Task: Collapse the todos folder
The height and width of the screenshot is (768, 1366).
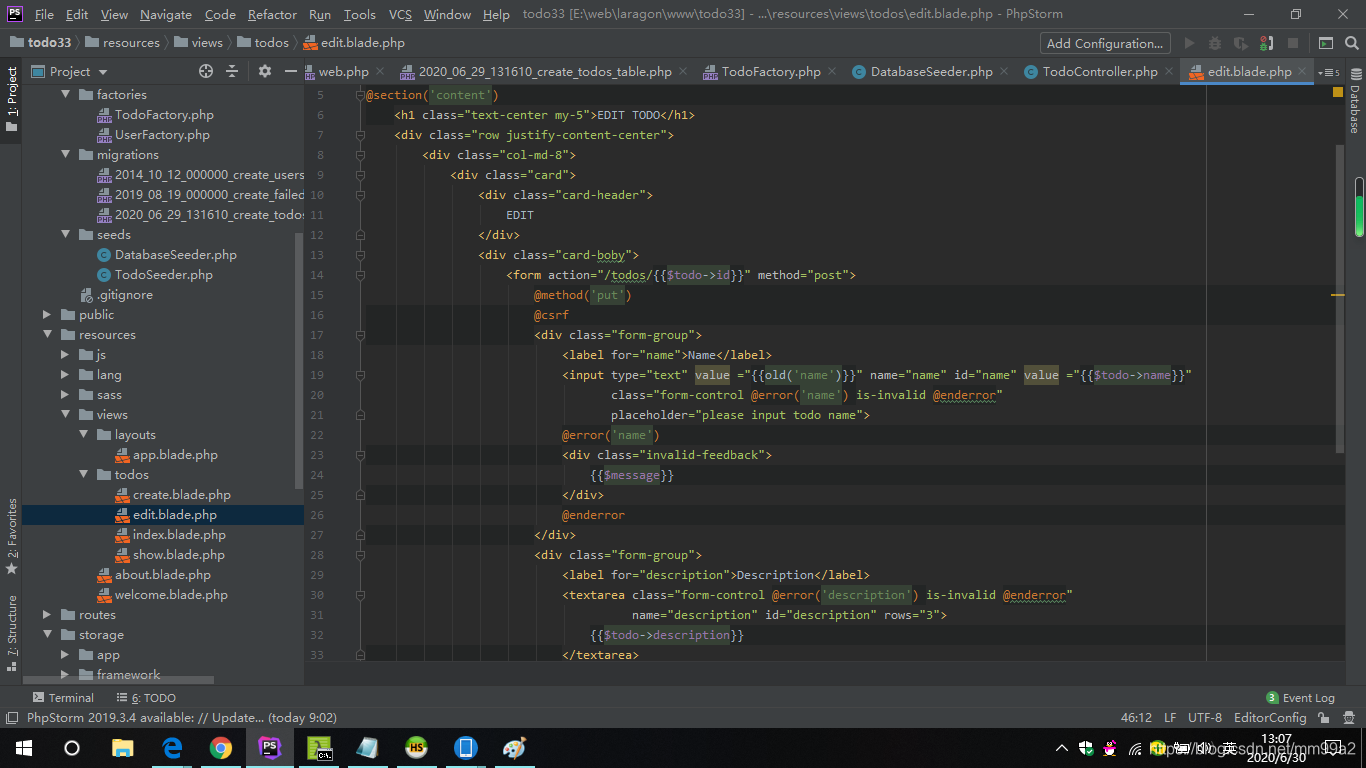Action: coord(83,475)
